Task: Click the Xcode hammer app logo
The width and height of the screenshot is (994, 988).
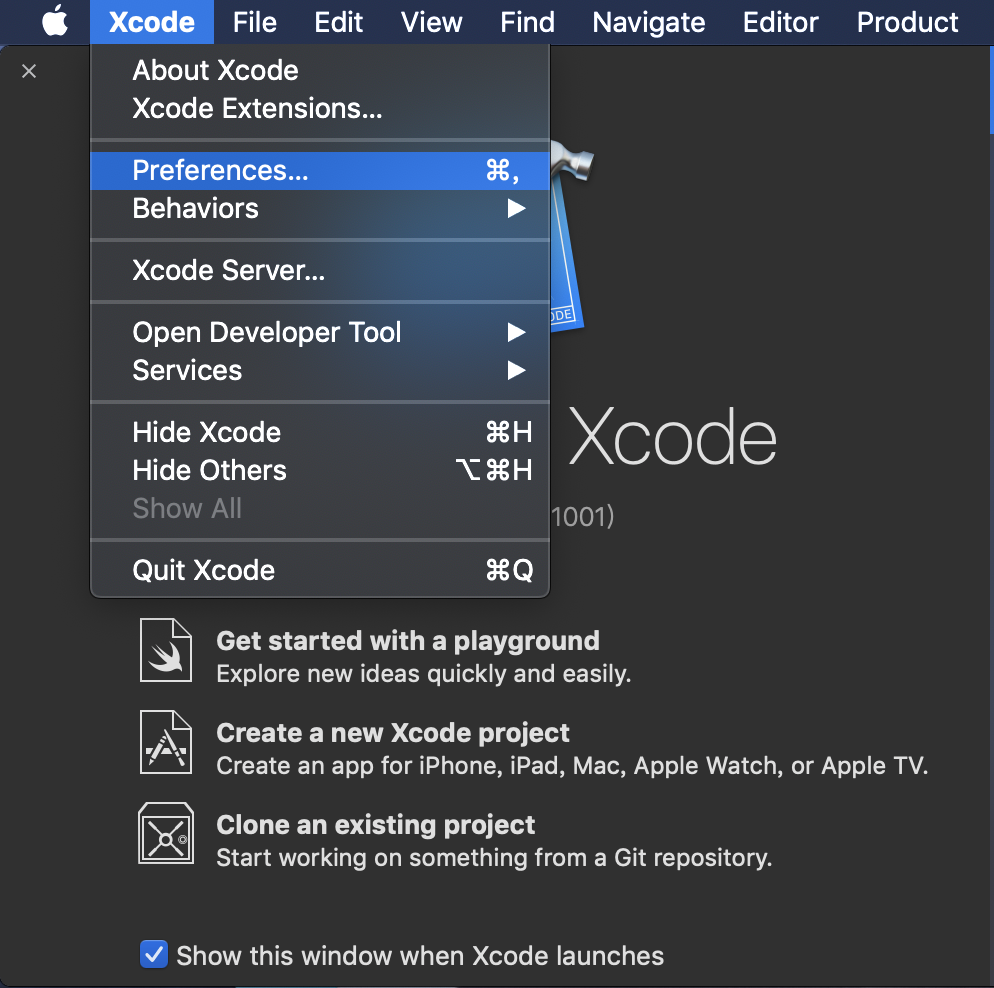Action: tap(571, 234)
